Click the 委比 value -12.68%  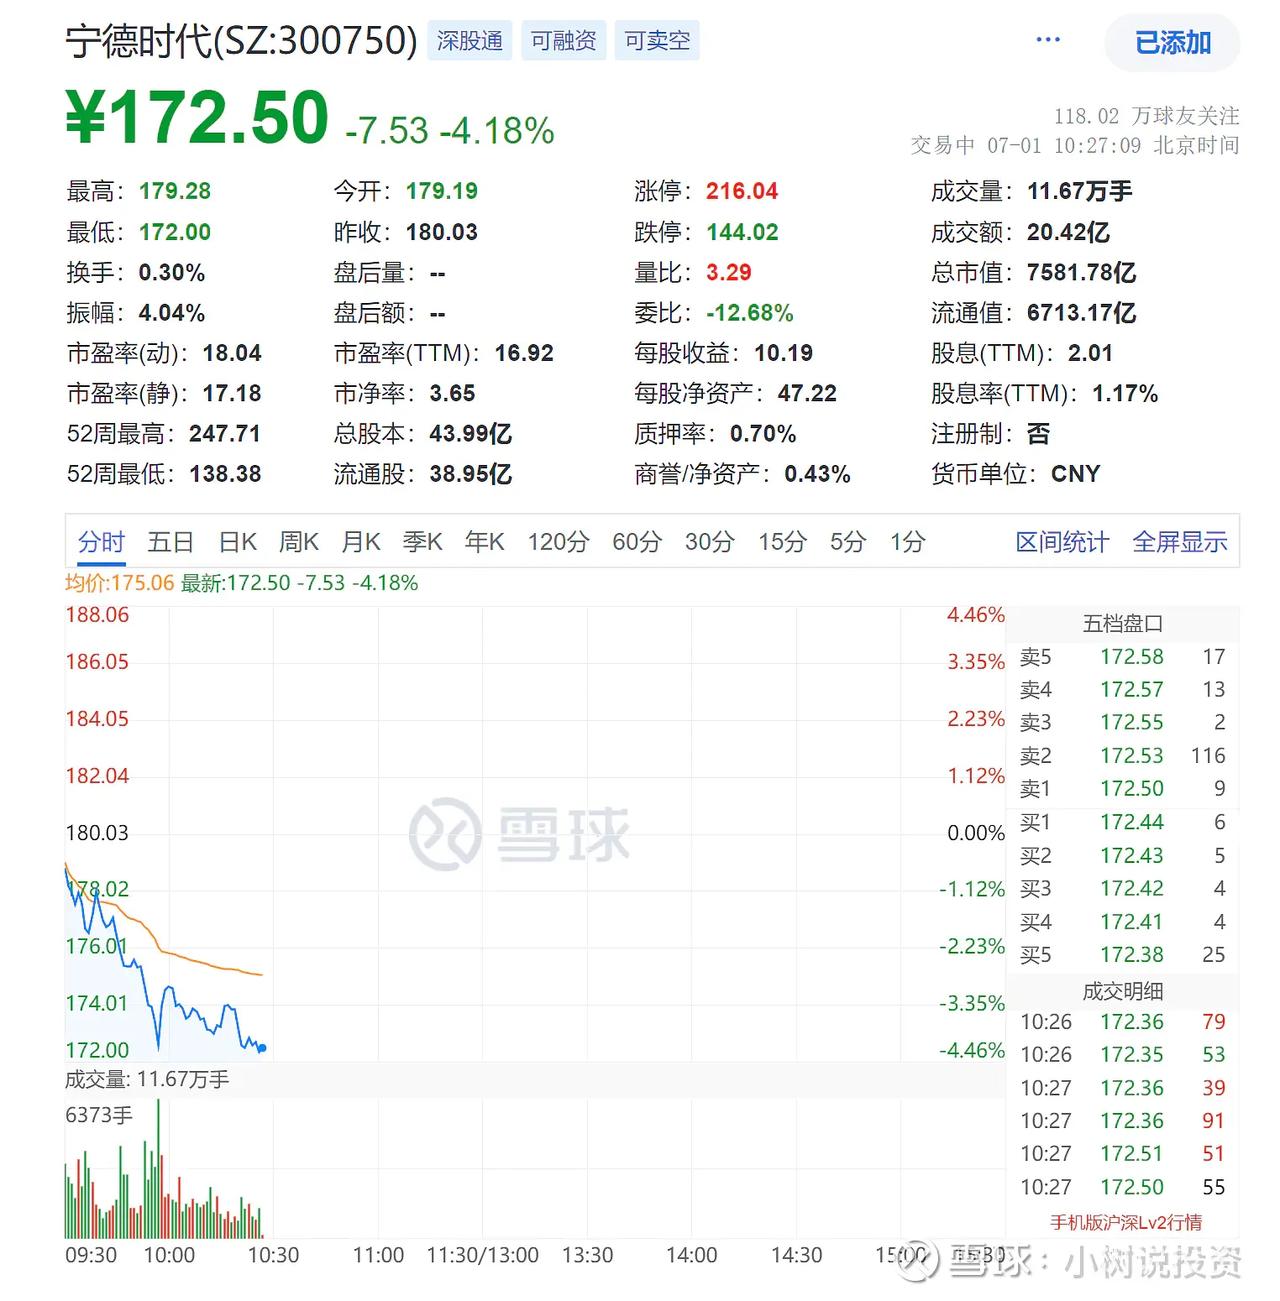pos(750,313)
